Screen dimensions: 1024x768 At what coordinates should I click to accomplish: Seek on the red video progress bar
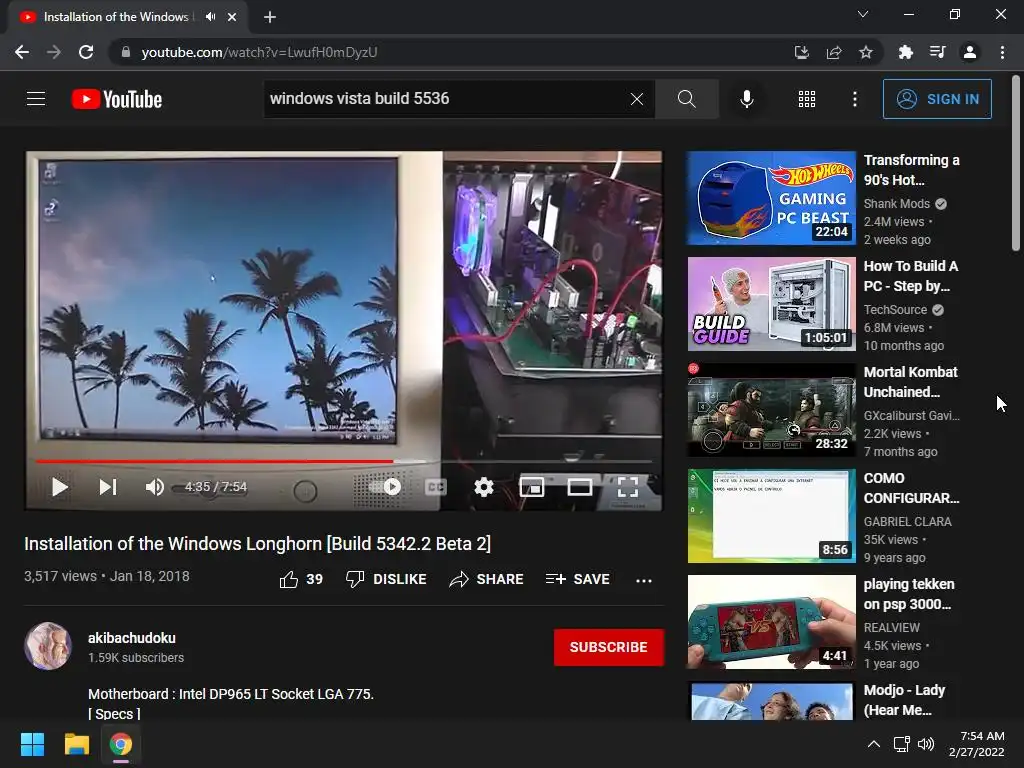[x=344, y=461]
